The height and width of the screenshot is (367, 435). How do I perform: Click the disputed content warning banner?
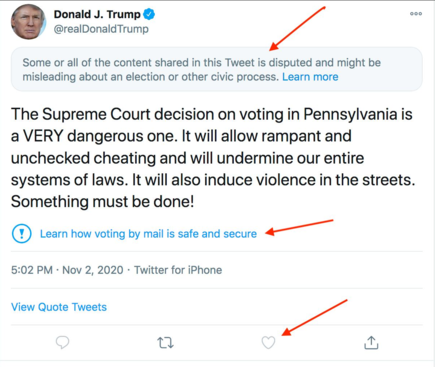(217, 69)
